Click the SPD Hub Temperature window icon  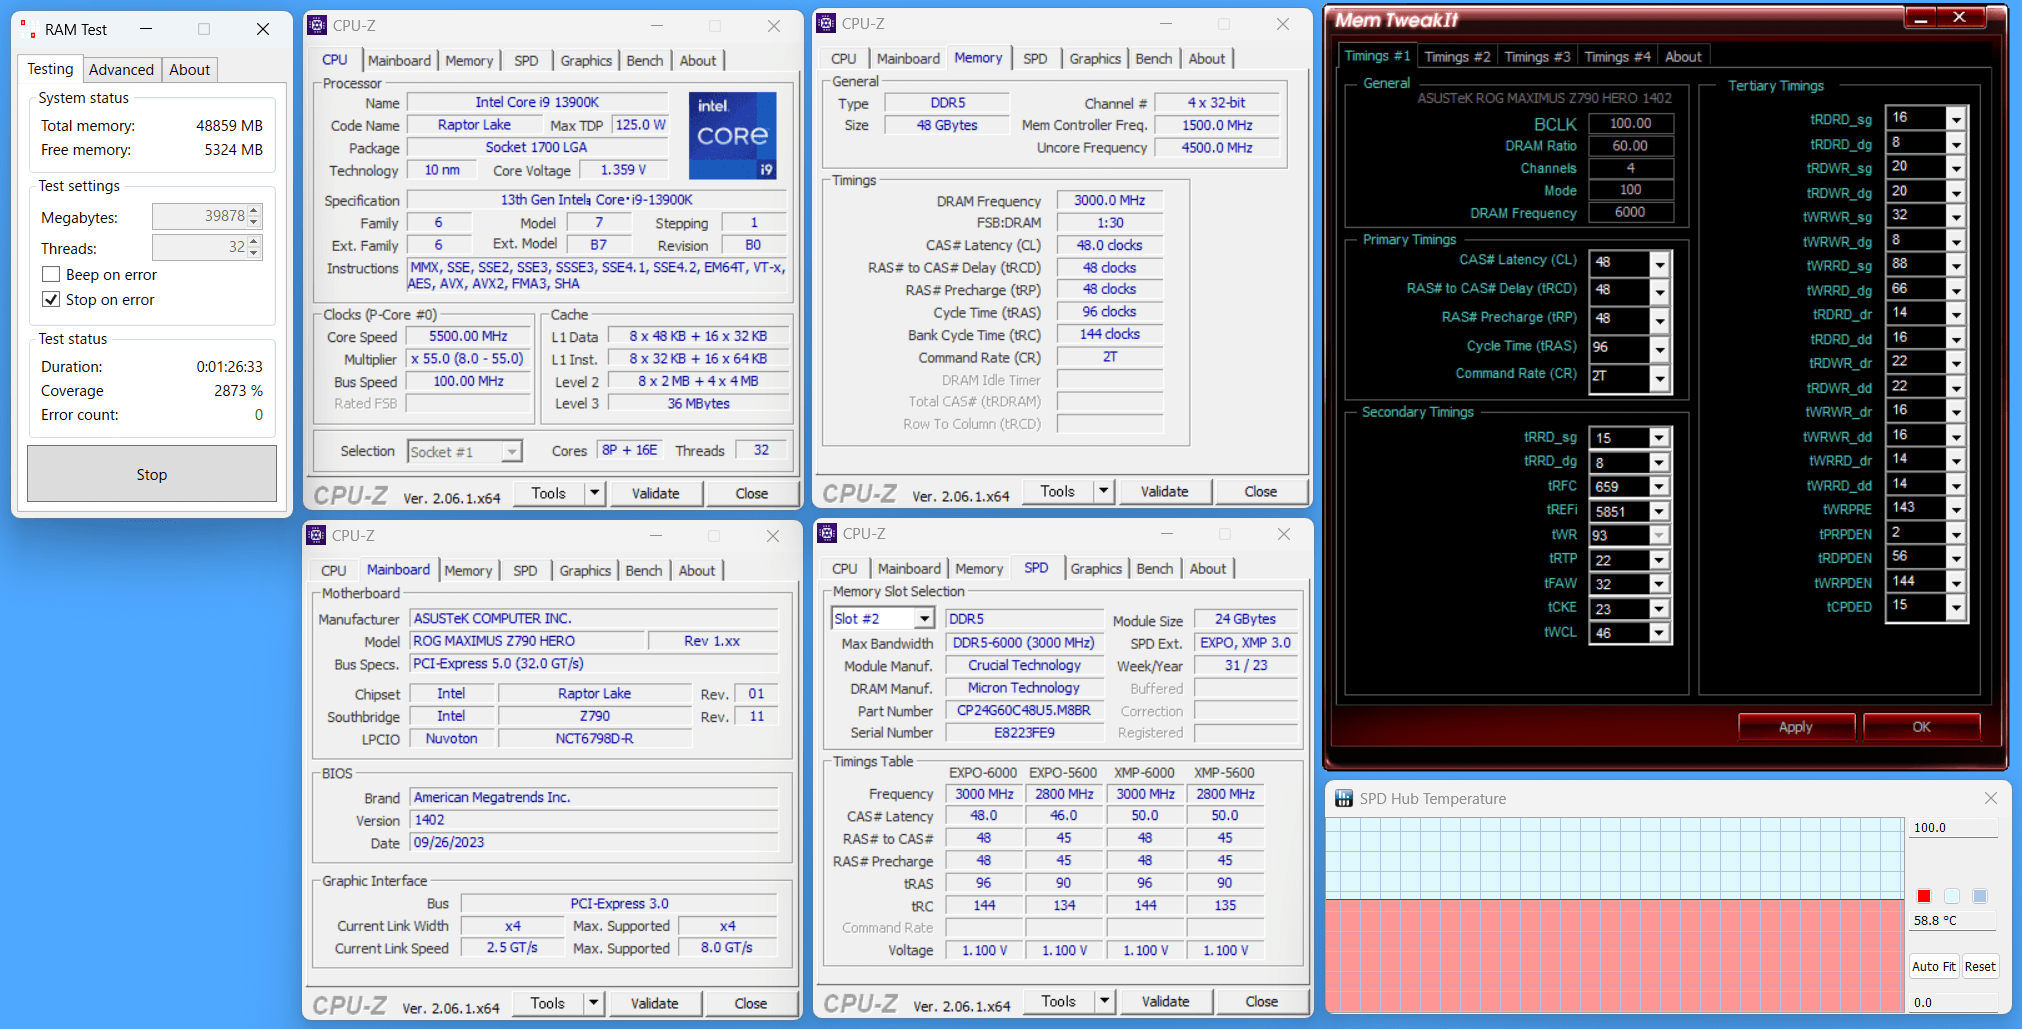(1344, 798)
